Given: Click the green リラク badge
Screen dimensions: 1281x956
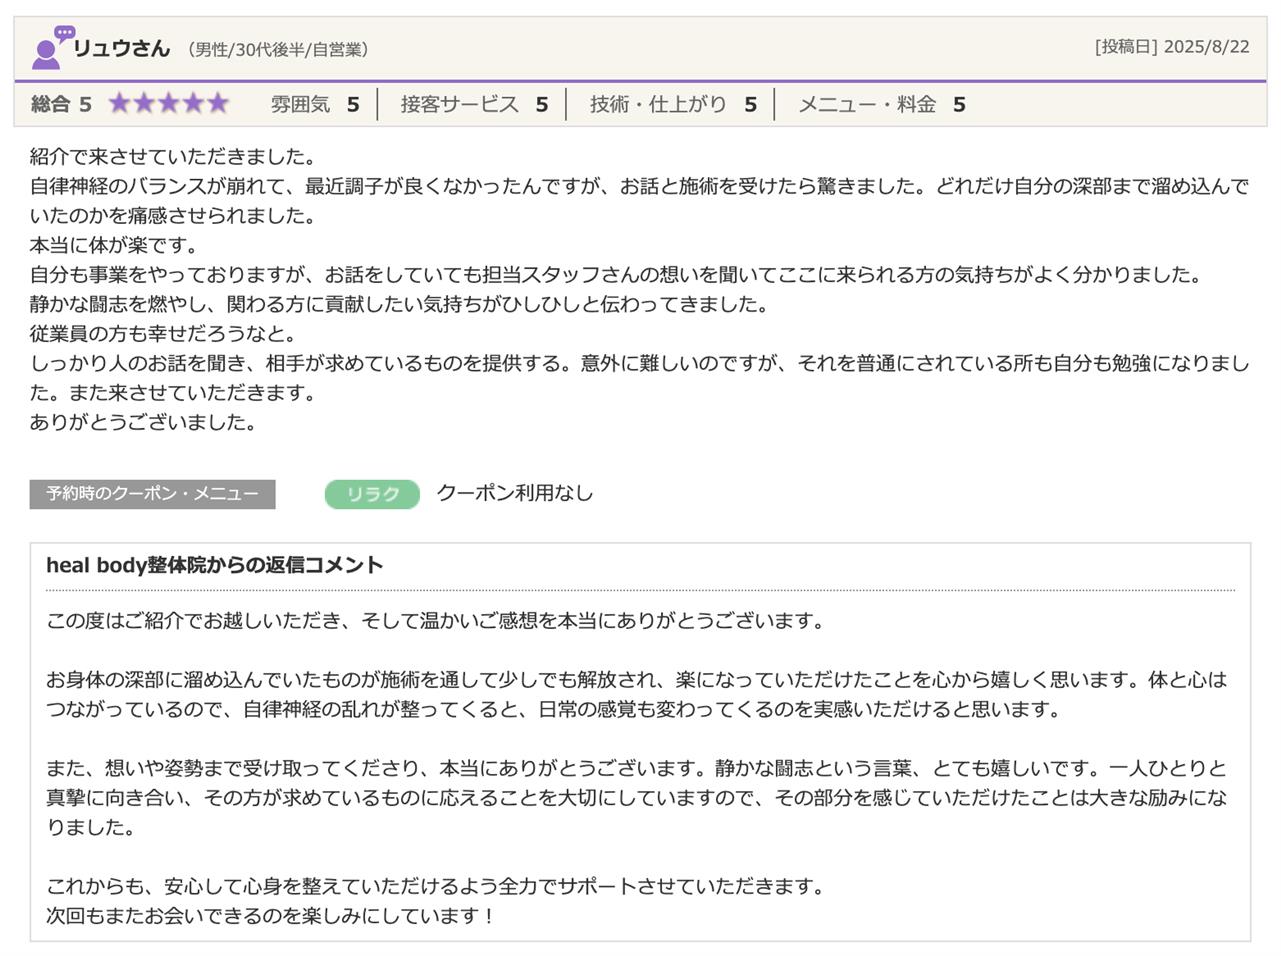Looking at the screenshot, I should [x=372, y=494].
